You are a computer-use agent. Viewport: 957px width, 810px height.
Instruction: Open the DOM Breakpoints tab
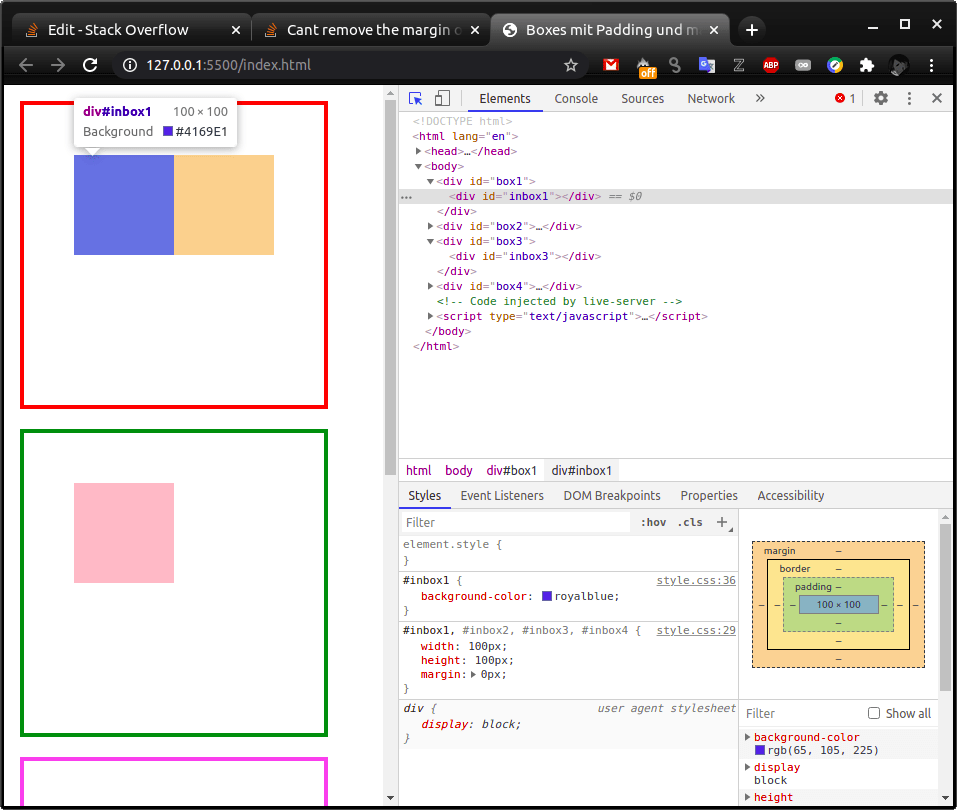click(x=612, y=496)
